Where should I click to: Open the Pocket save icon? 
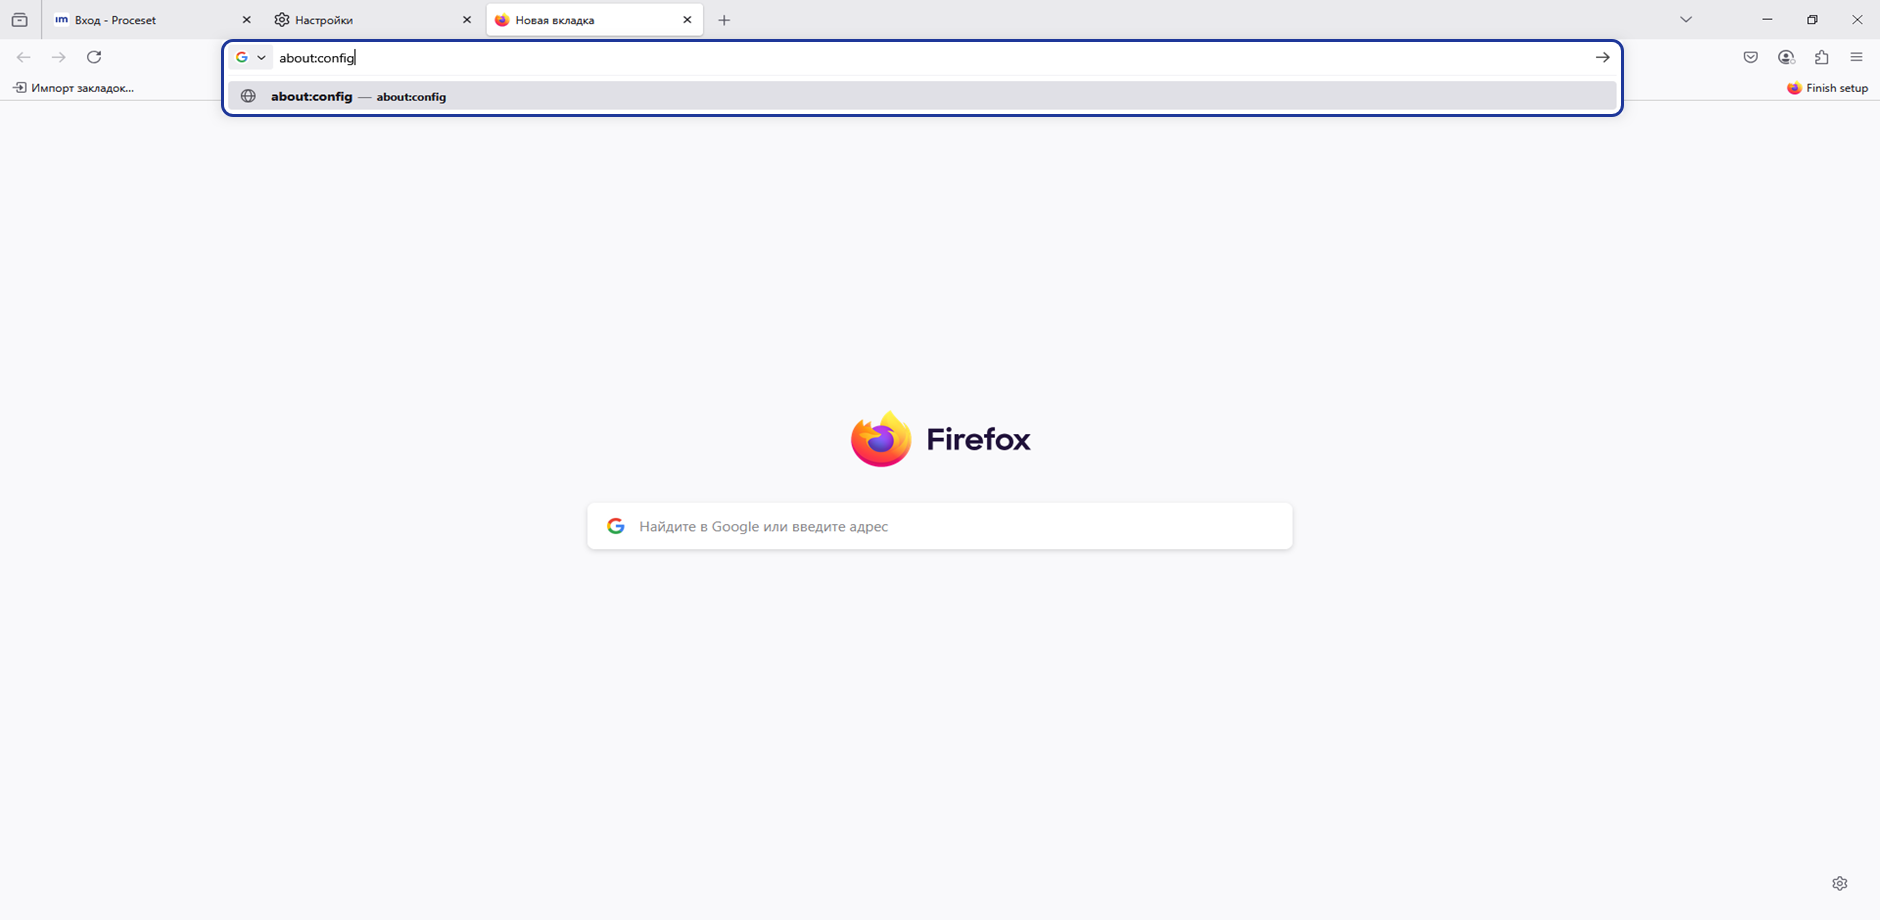click(x=1750, y=58)
